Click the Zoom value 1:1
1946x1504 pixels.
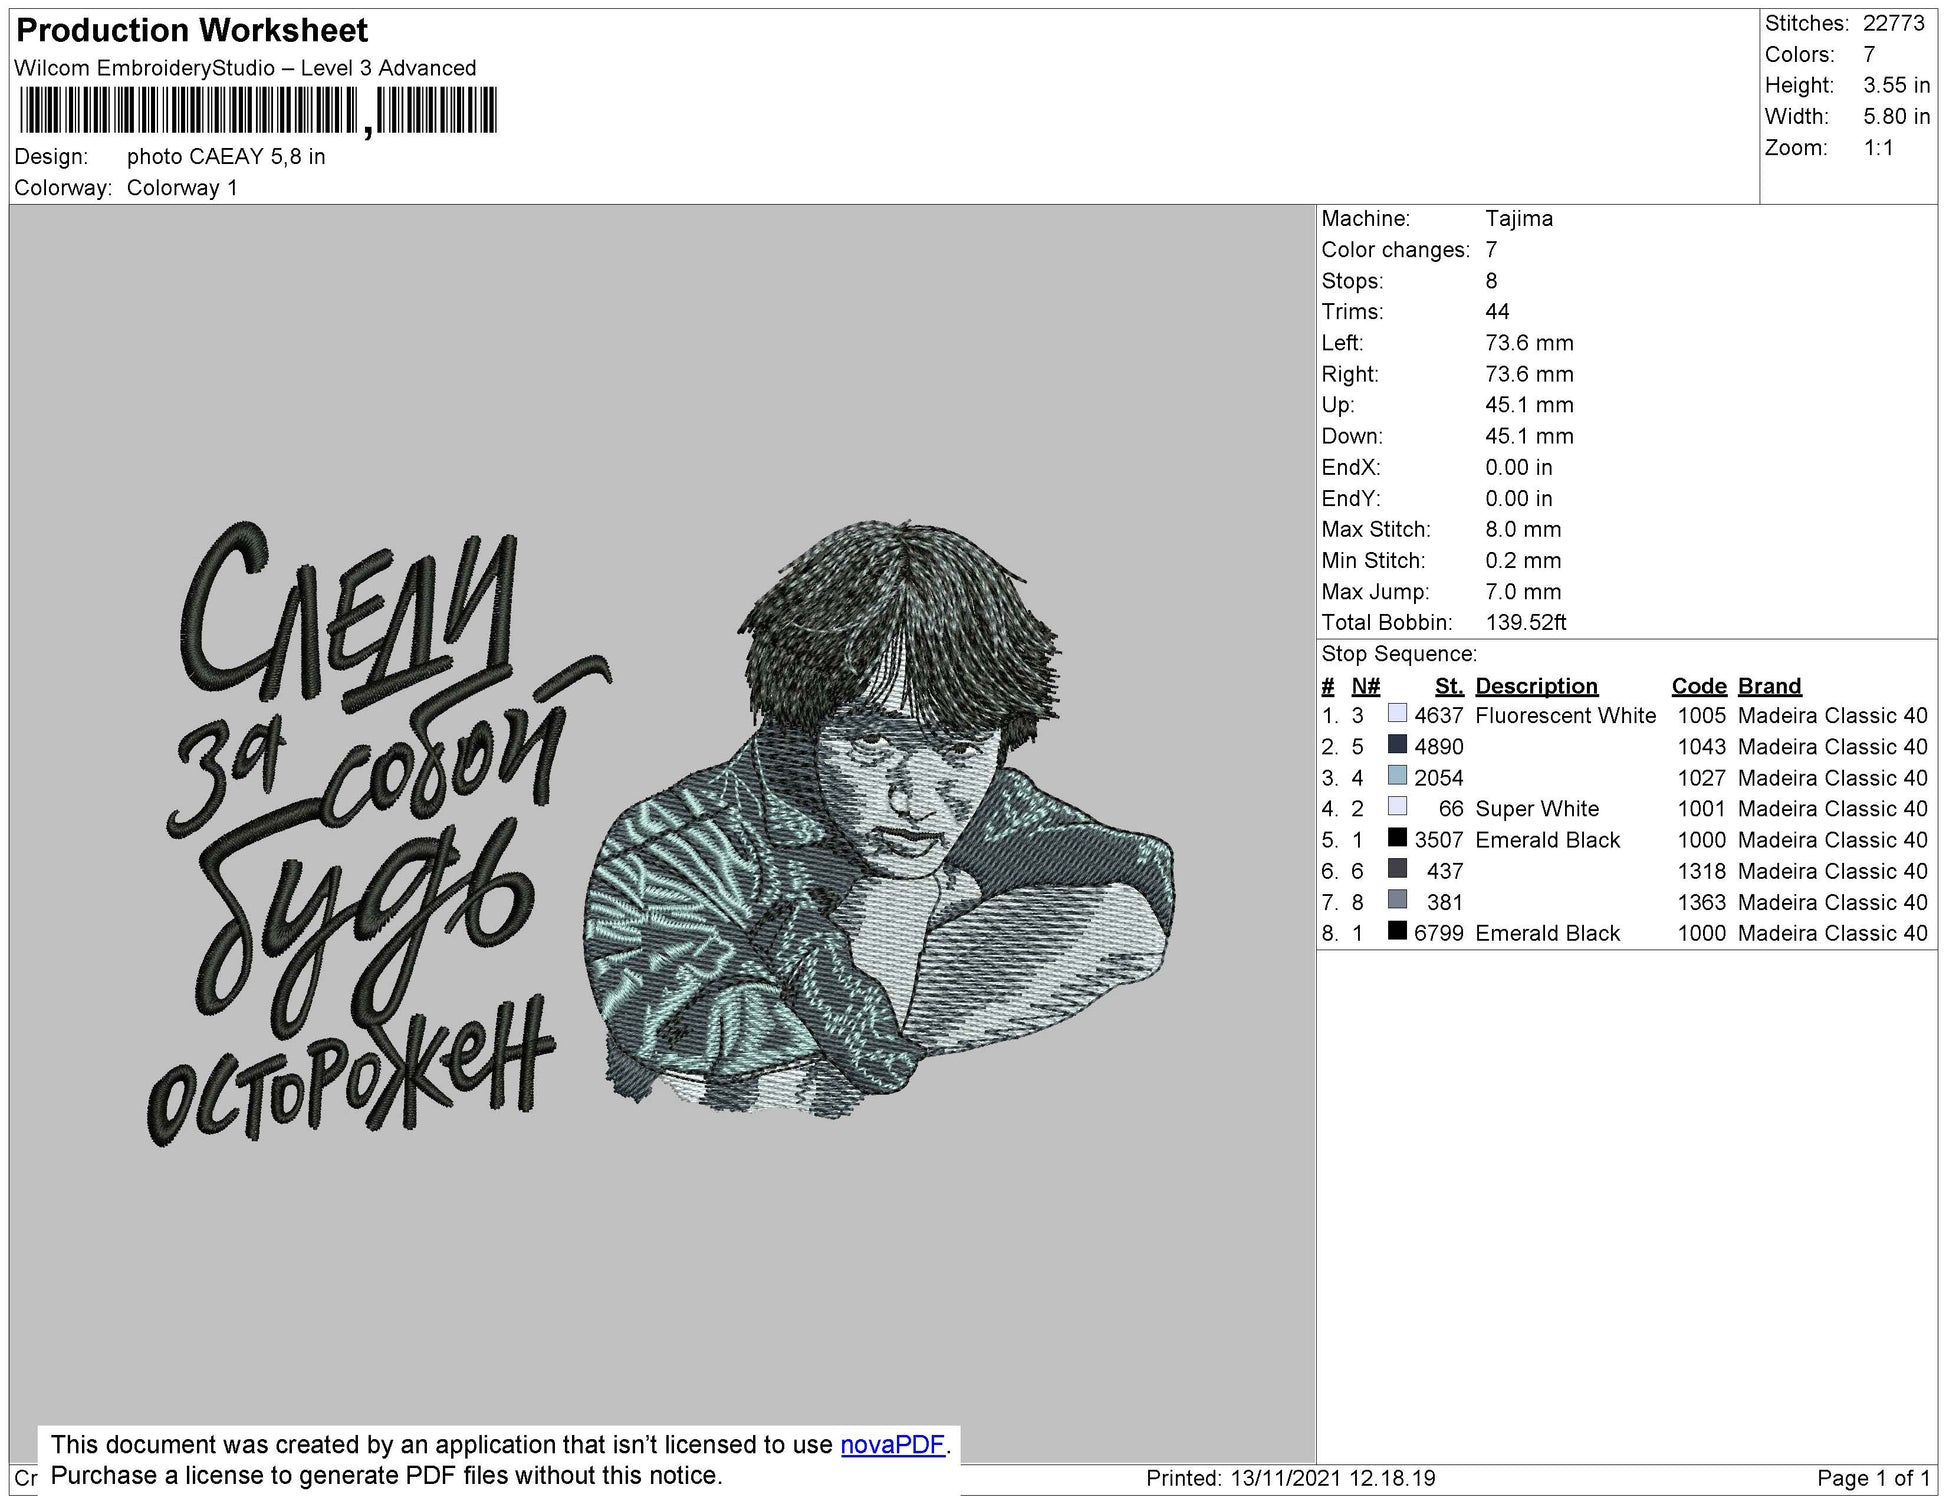click(x=1879, y=148)
